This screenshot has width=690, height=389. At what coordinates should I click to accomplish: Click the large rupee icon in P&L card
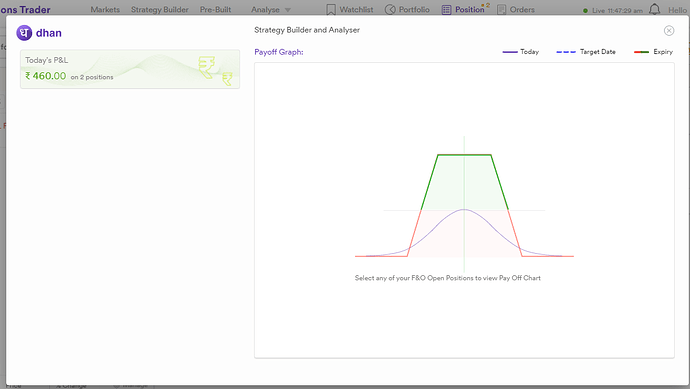(x=206, y=67)
